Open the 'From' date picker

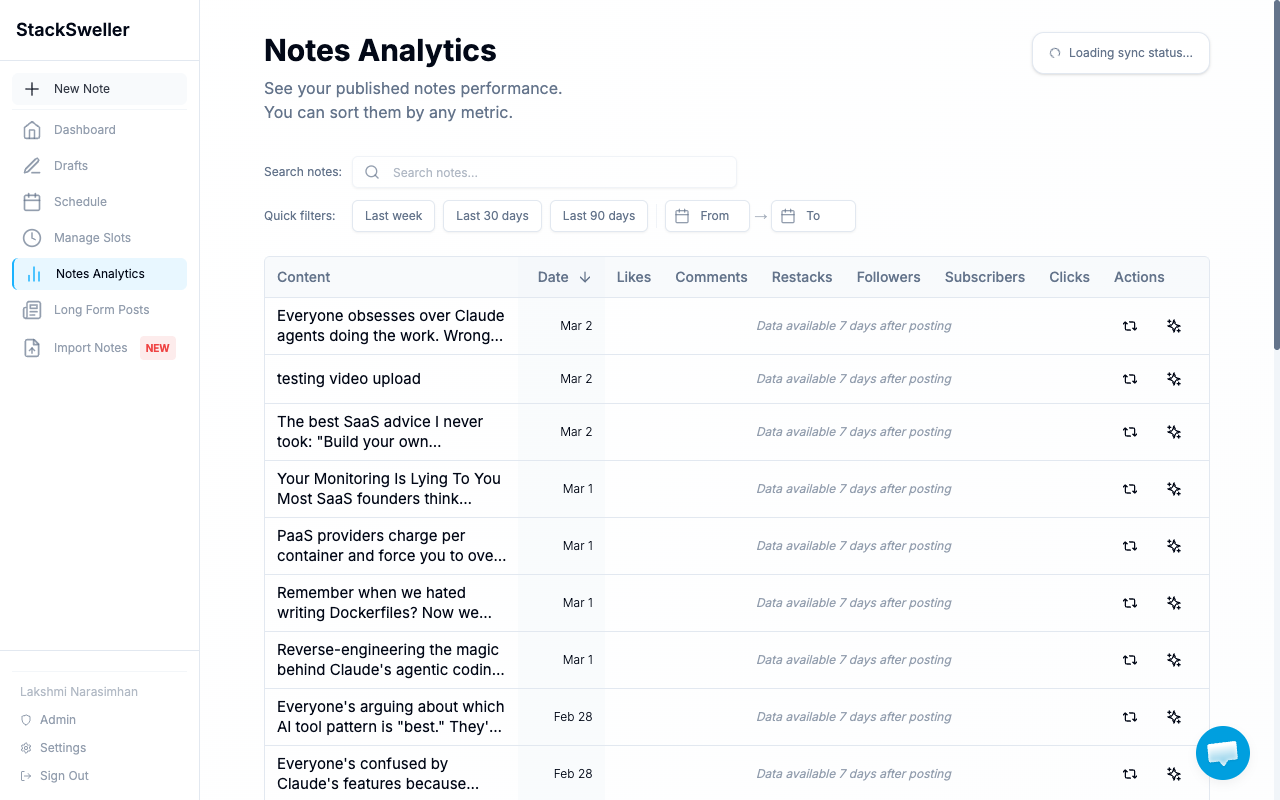pos(707,216)
